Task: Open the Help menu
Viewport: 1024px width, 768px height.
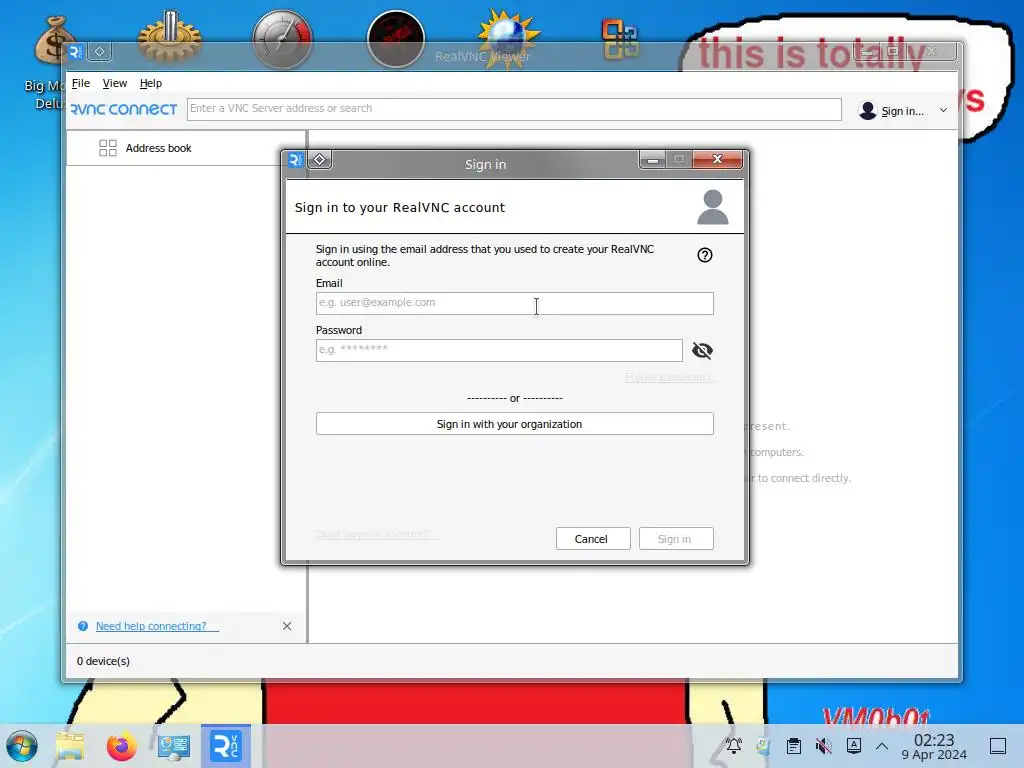Action: pyautogui.click(x=151, y=83)
